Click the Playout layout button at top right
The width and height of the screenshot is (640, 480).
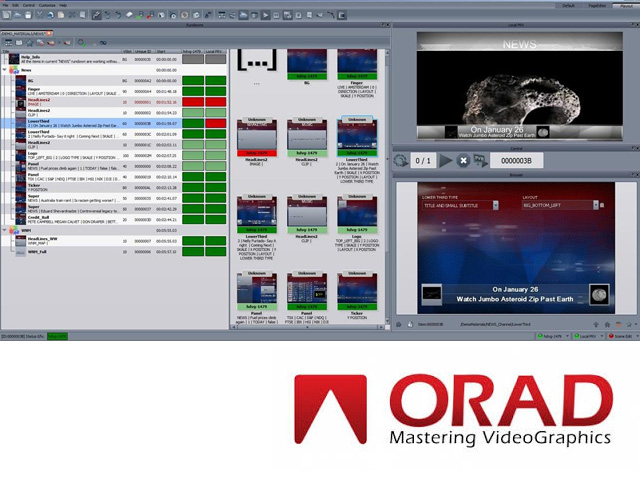point(626,6)
